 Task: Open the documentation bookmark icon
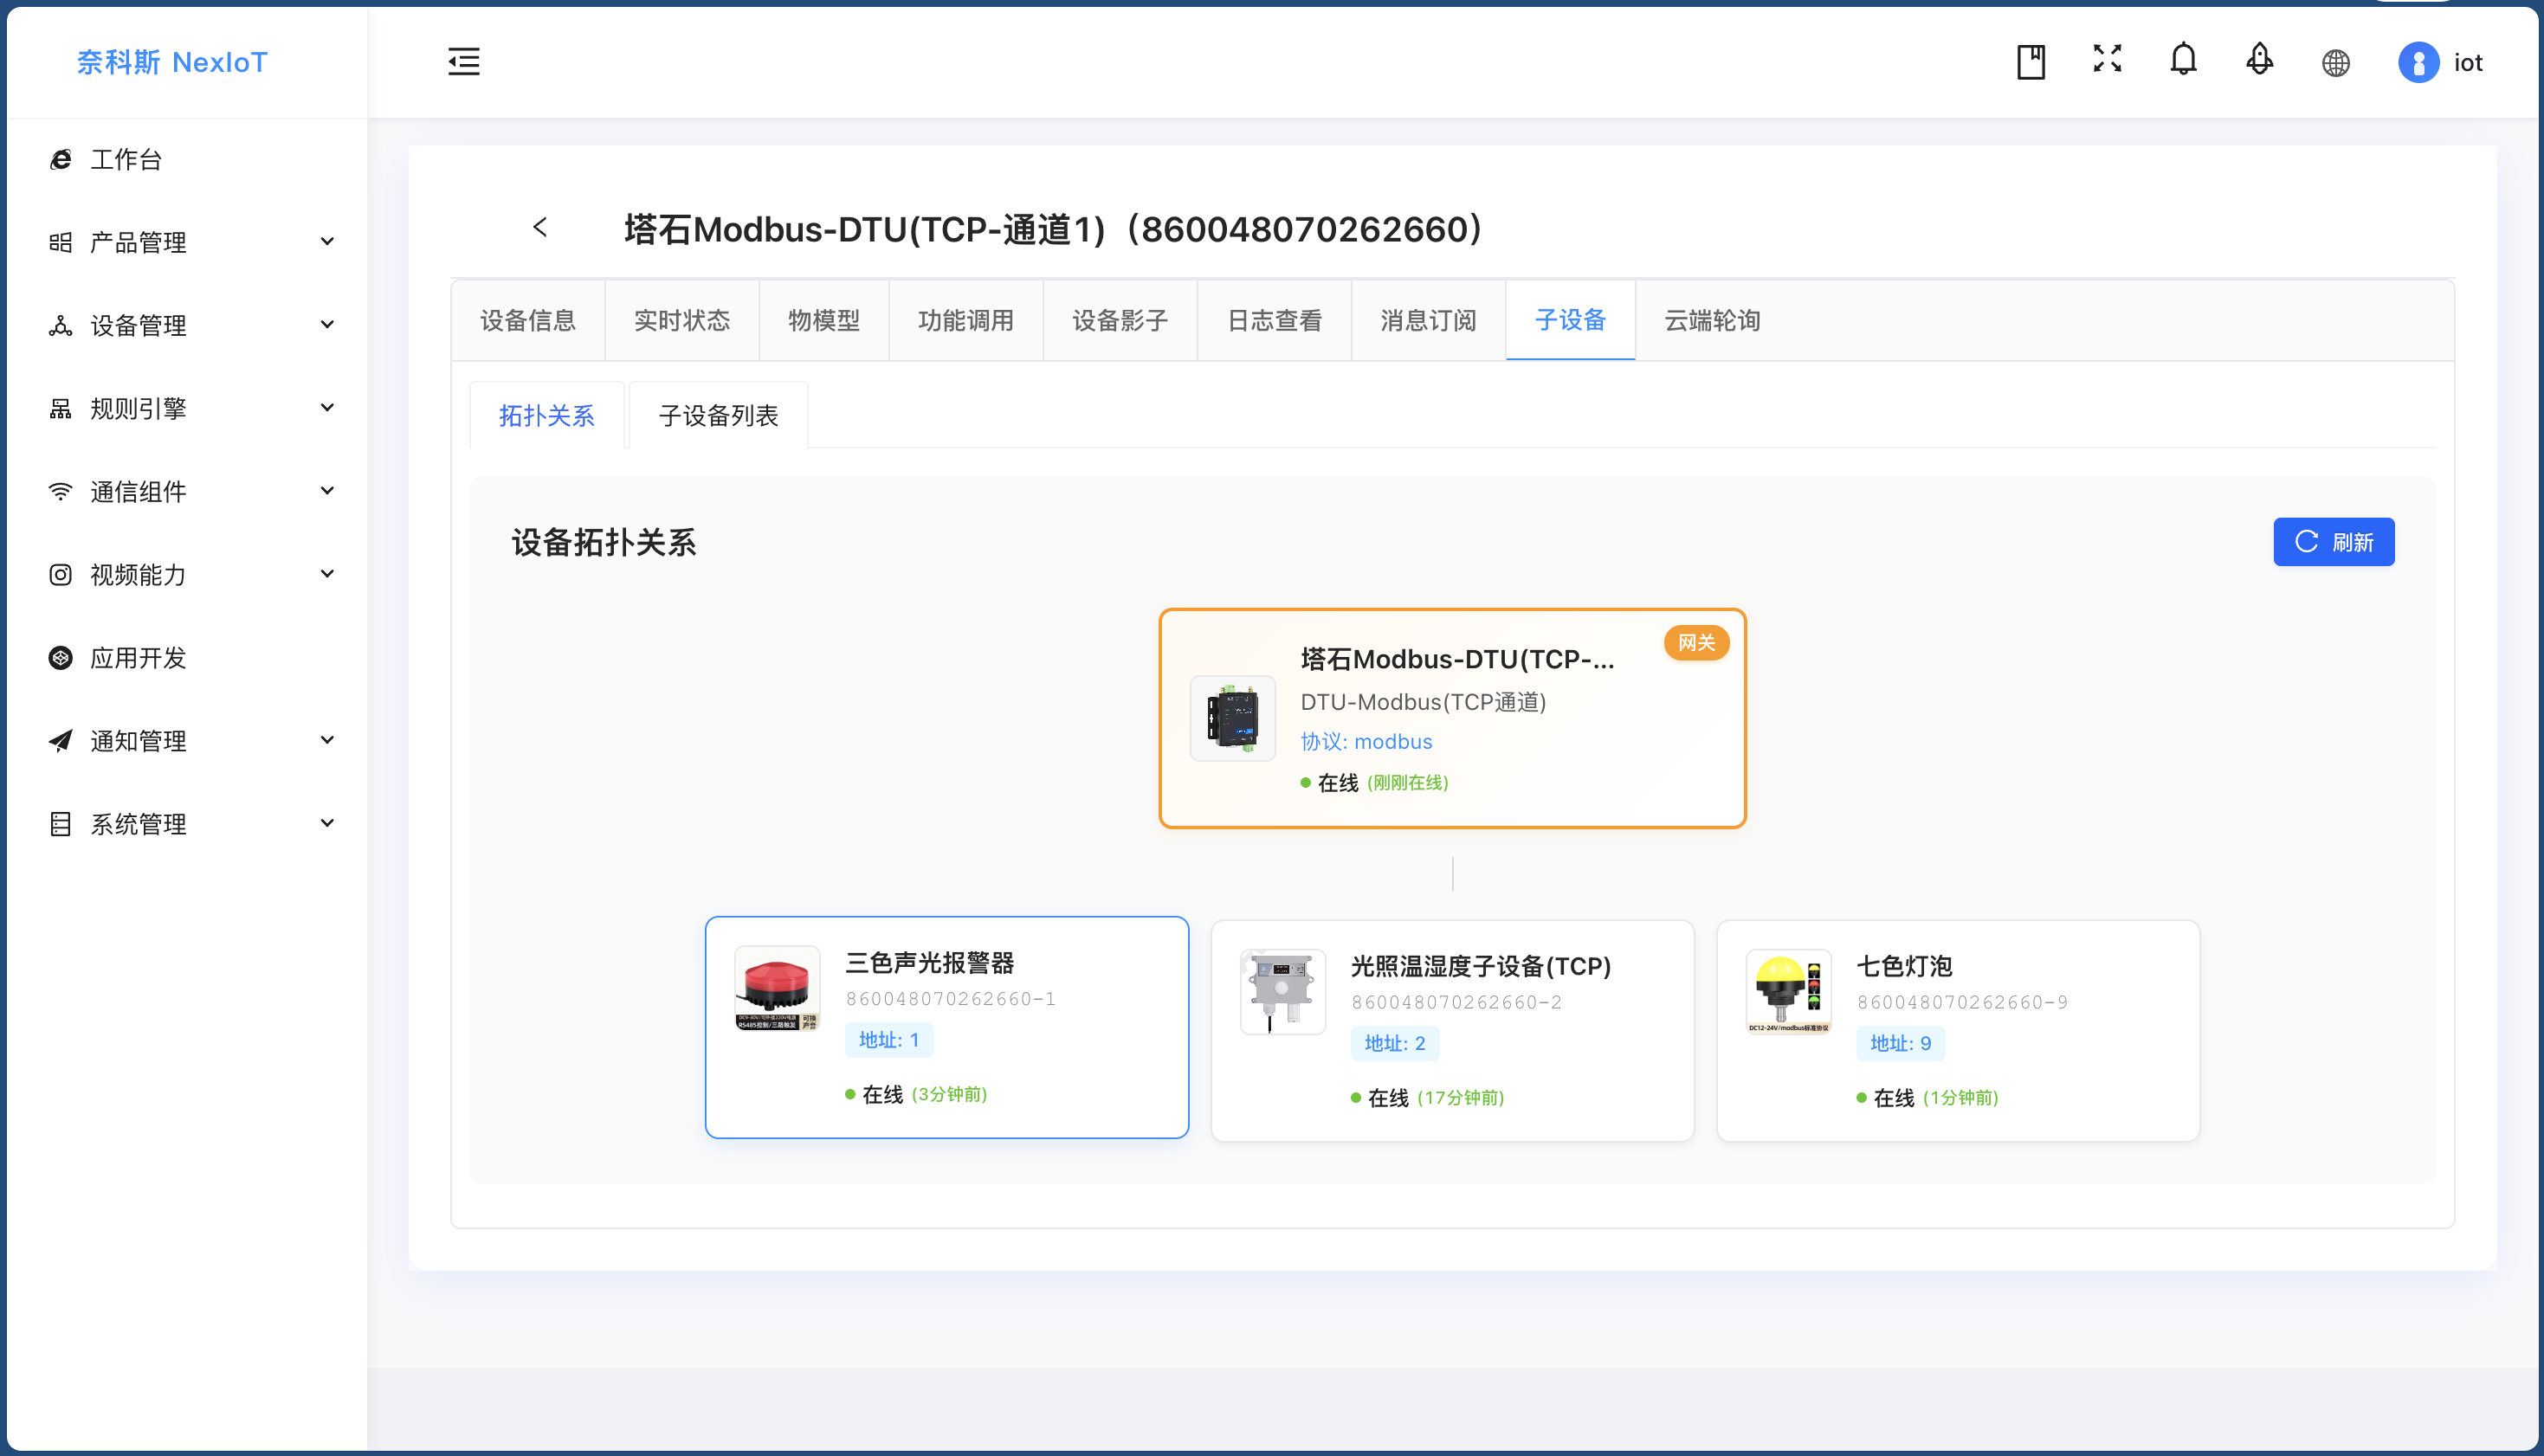point(2030,62)
